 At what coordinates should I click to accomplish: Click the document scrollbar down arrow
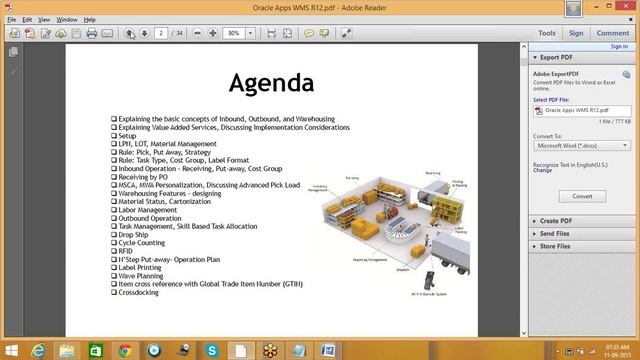524,333
